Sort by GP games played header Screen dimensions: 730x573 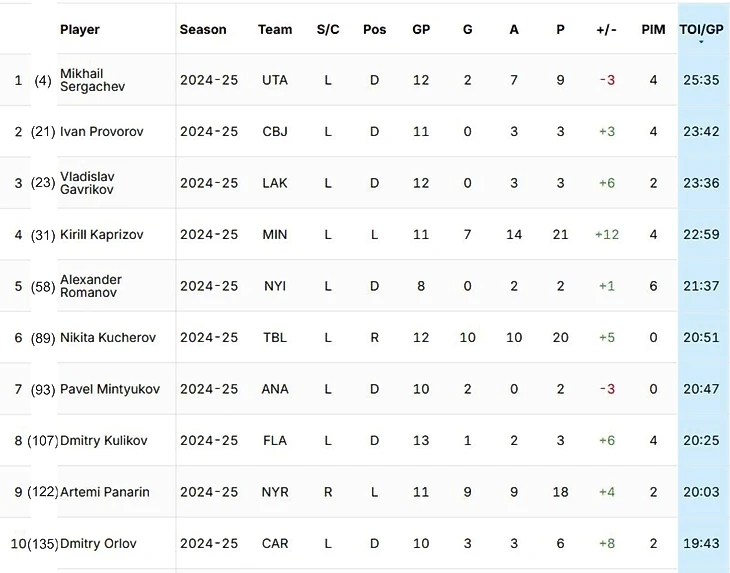tap(421, 29)
